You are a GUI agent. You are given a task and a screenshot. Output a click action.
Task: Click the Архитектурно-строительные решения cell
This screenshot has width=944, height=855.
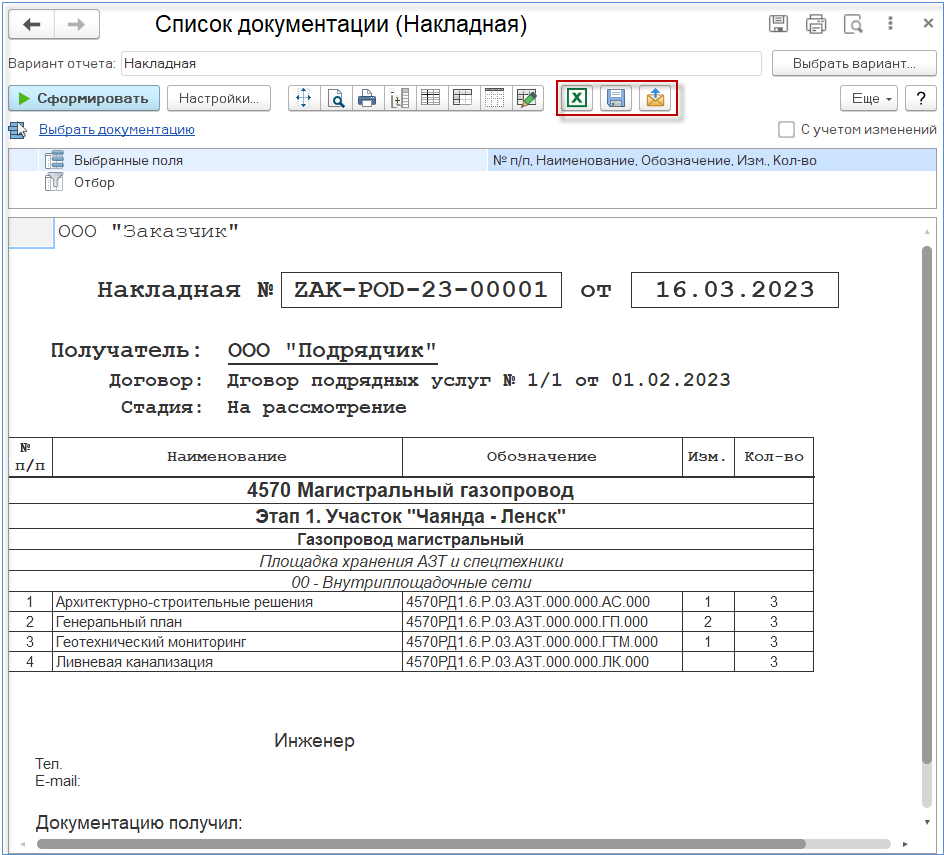coord(227,602)
